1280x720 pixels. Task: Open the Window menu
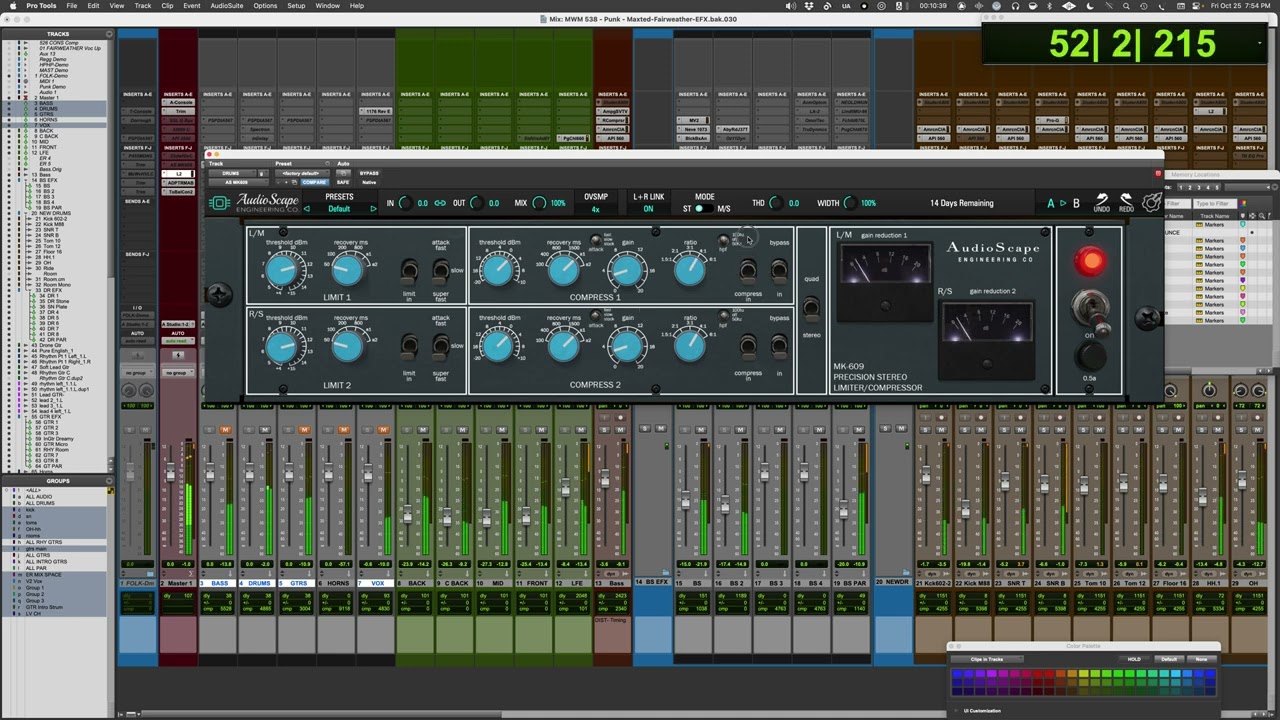[x=327, y=6]
